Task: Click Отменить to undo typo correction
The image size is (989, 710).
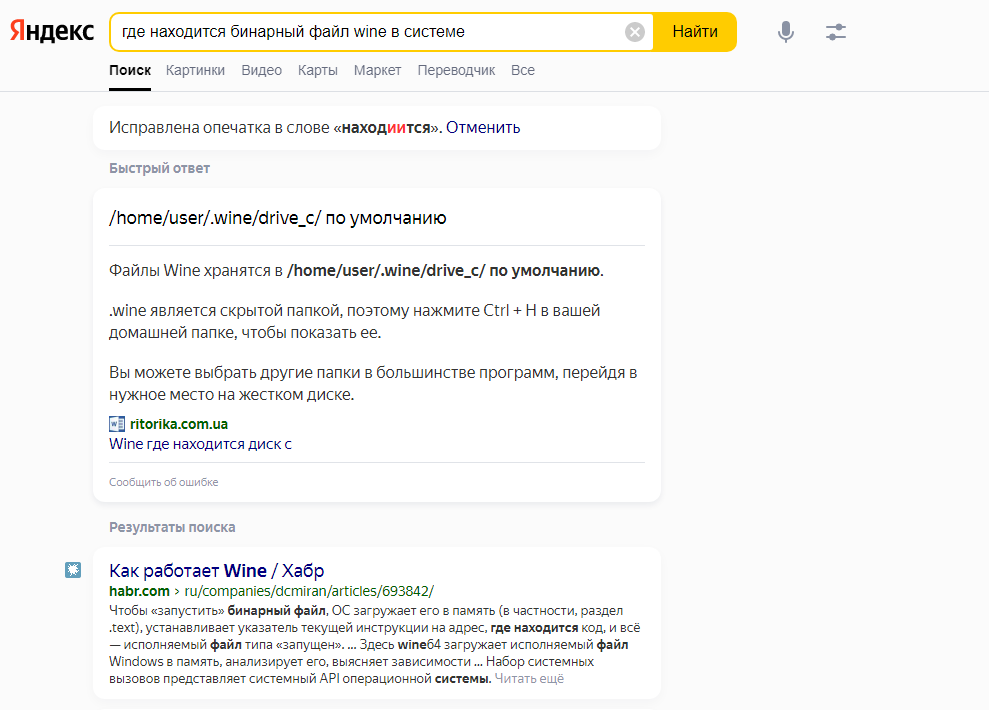Action: point(483,128)
